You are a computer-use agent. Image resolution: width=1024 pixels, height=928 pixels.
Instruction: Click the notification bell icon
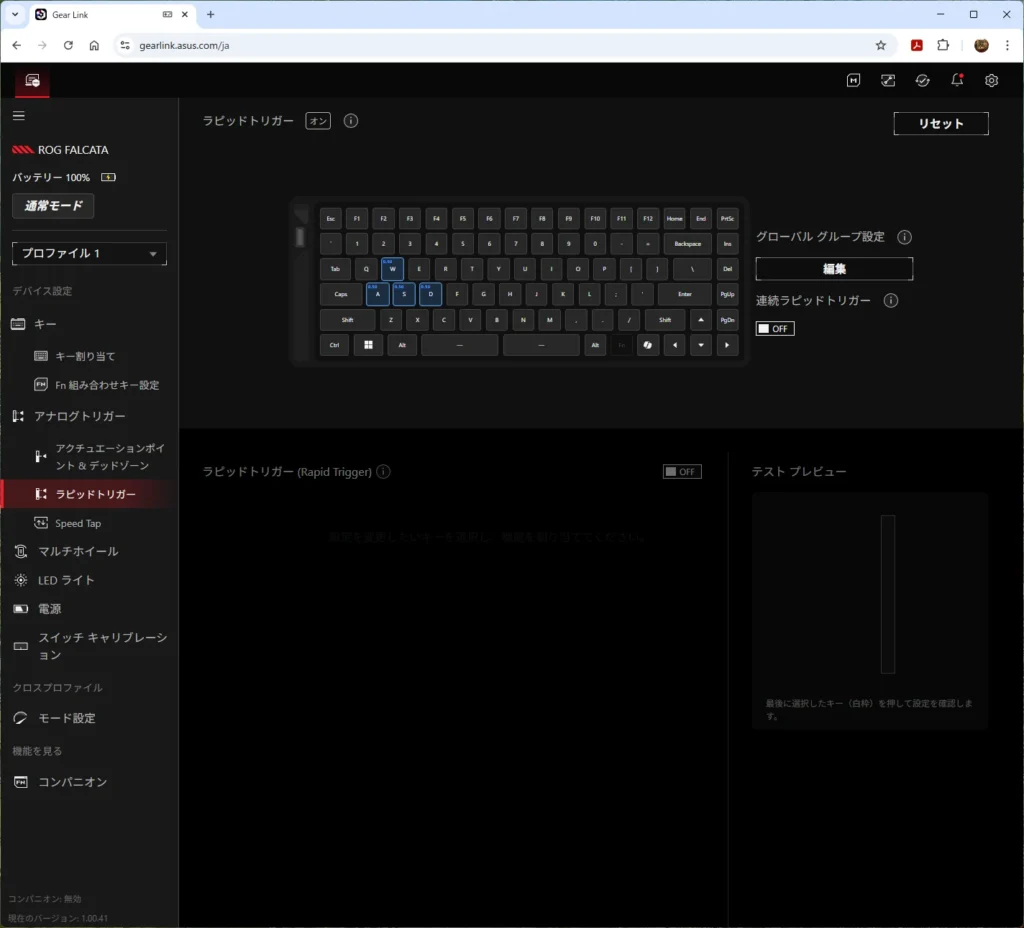957,81
